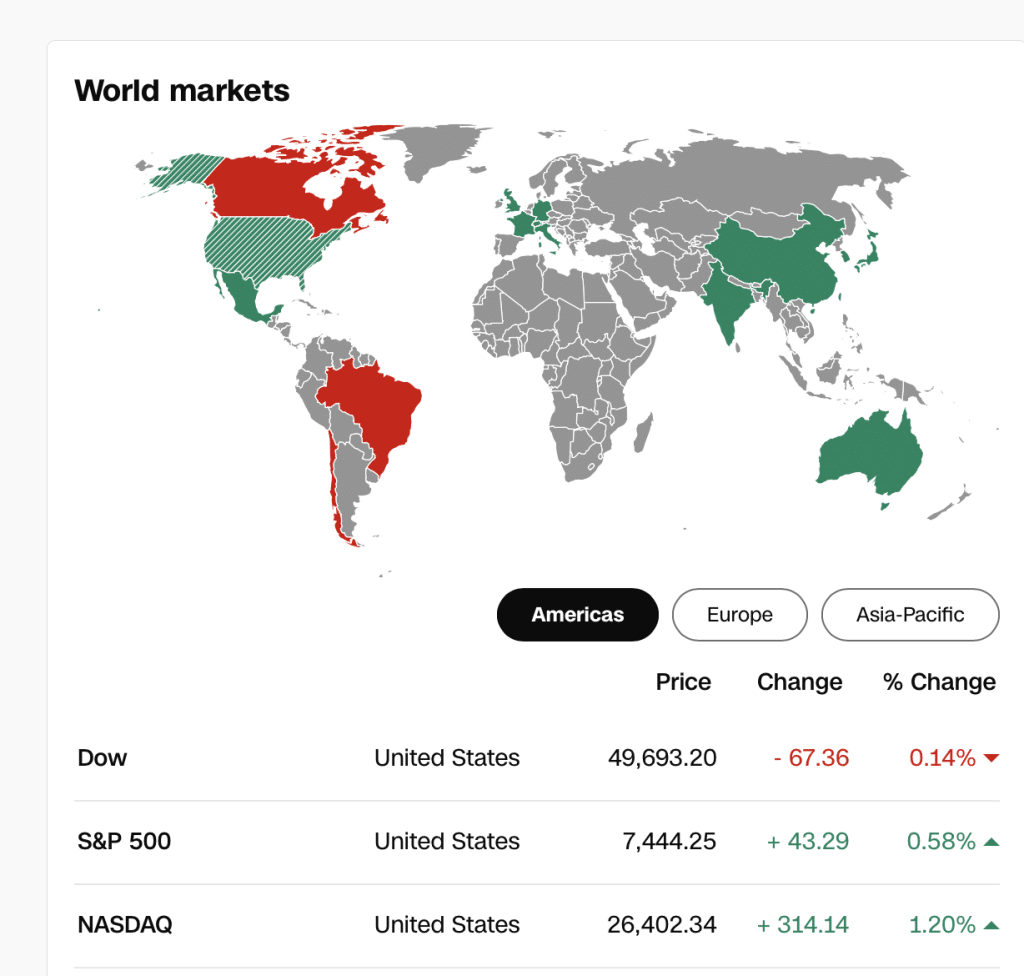Click the Change column header
Viewport: 1024px width, 976px height.
click(x=799, y=683)
